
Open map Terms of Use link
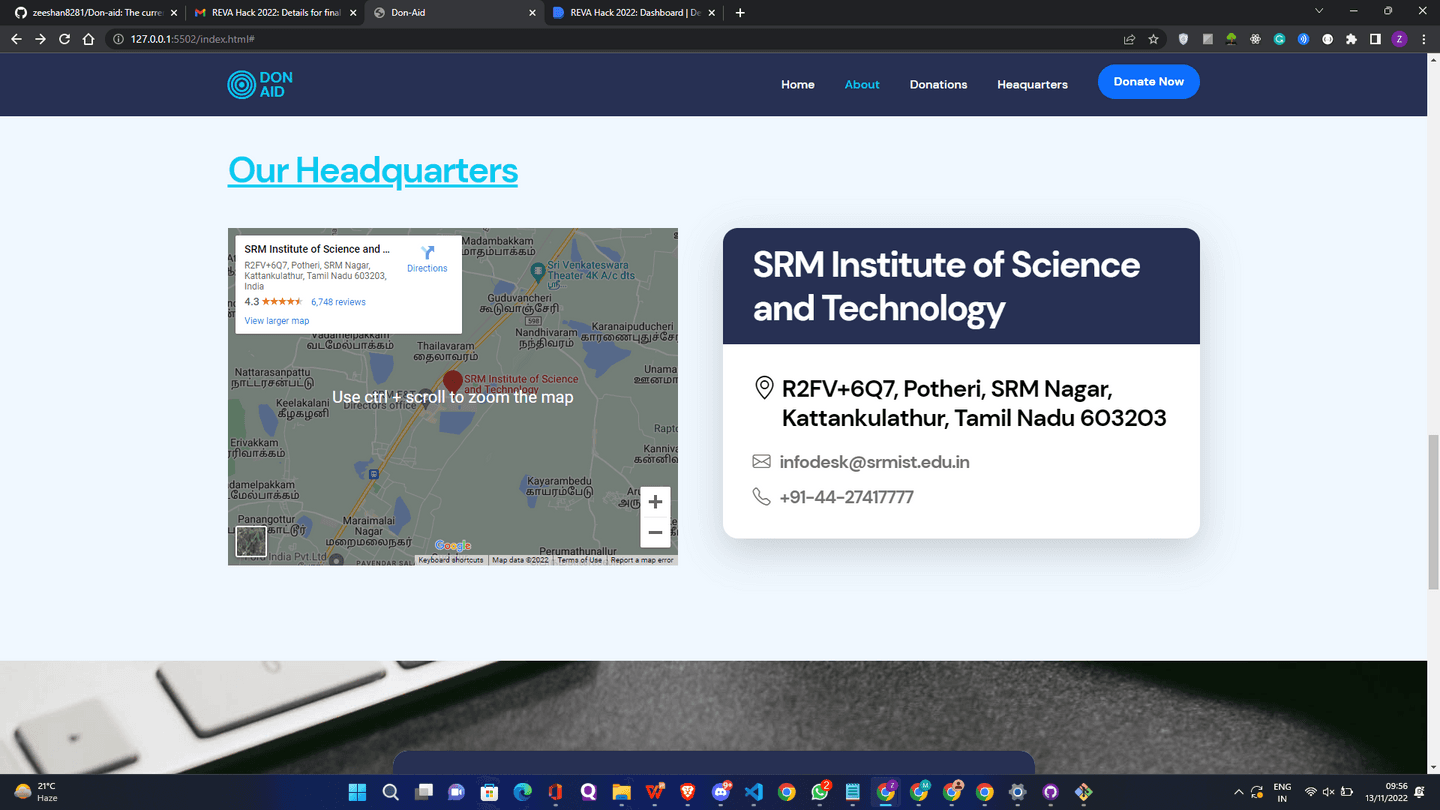coord(580,560)
